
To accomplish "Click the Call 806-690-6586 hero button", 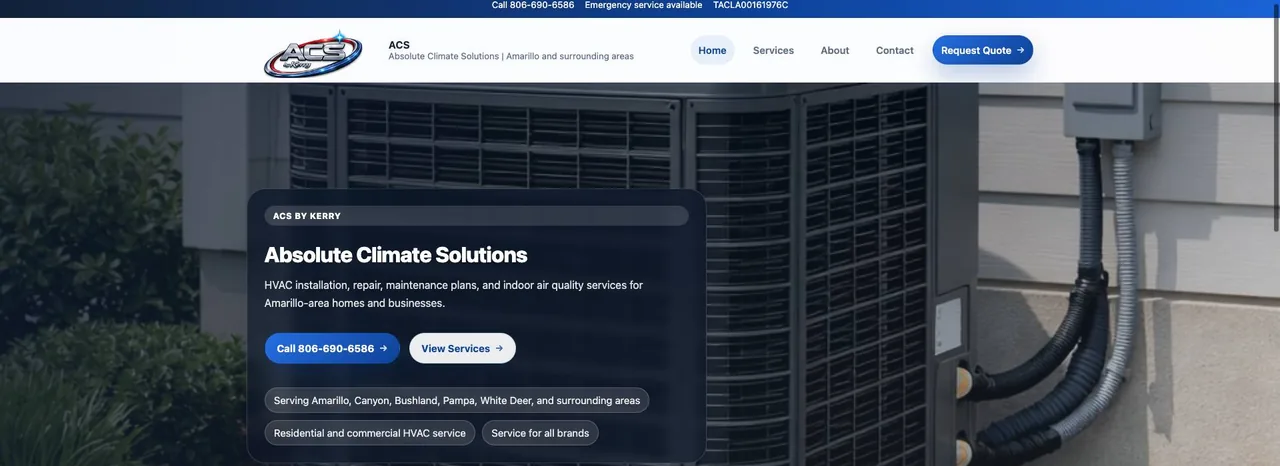I will (332, 348).
